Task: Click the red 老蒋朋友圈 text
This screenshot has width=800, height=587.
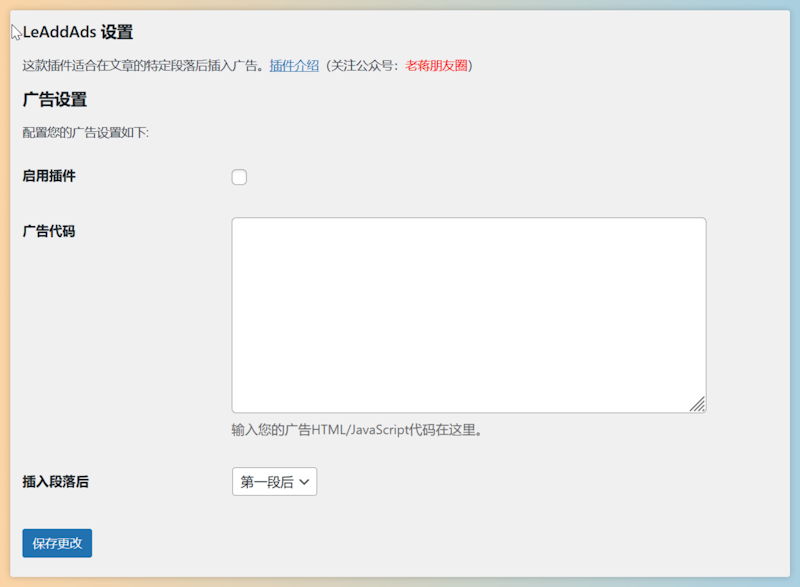Action: tap(437, 66)
